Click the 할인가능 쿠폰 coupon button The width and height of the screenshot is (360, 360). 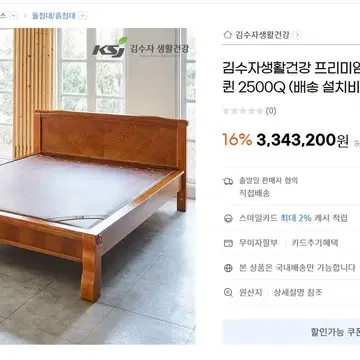pos(291,332)
